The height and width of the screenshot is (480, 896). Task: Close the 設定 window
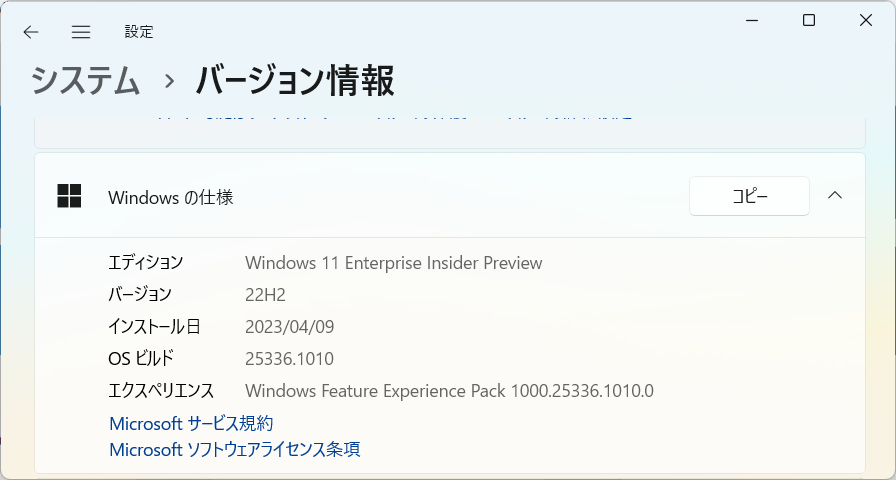pyautogui.click(x=866, y=21)
